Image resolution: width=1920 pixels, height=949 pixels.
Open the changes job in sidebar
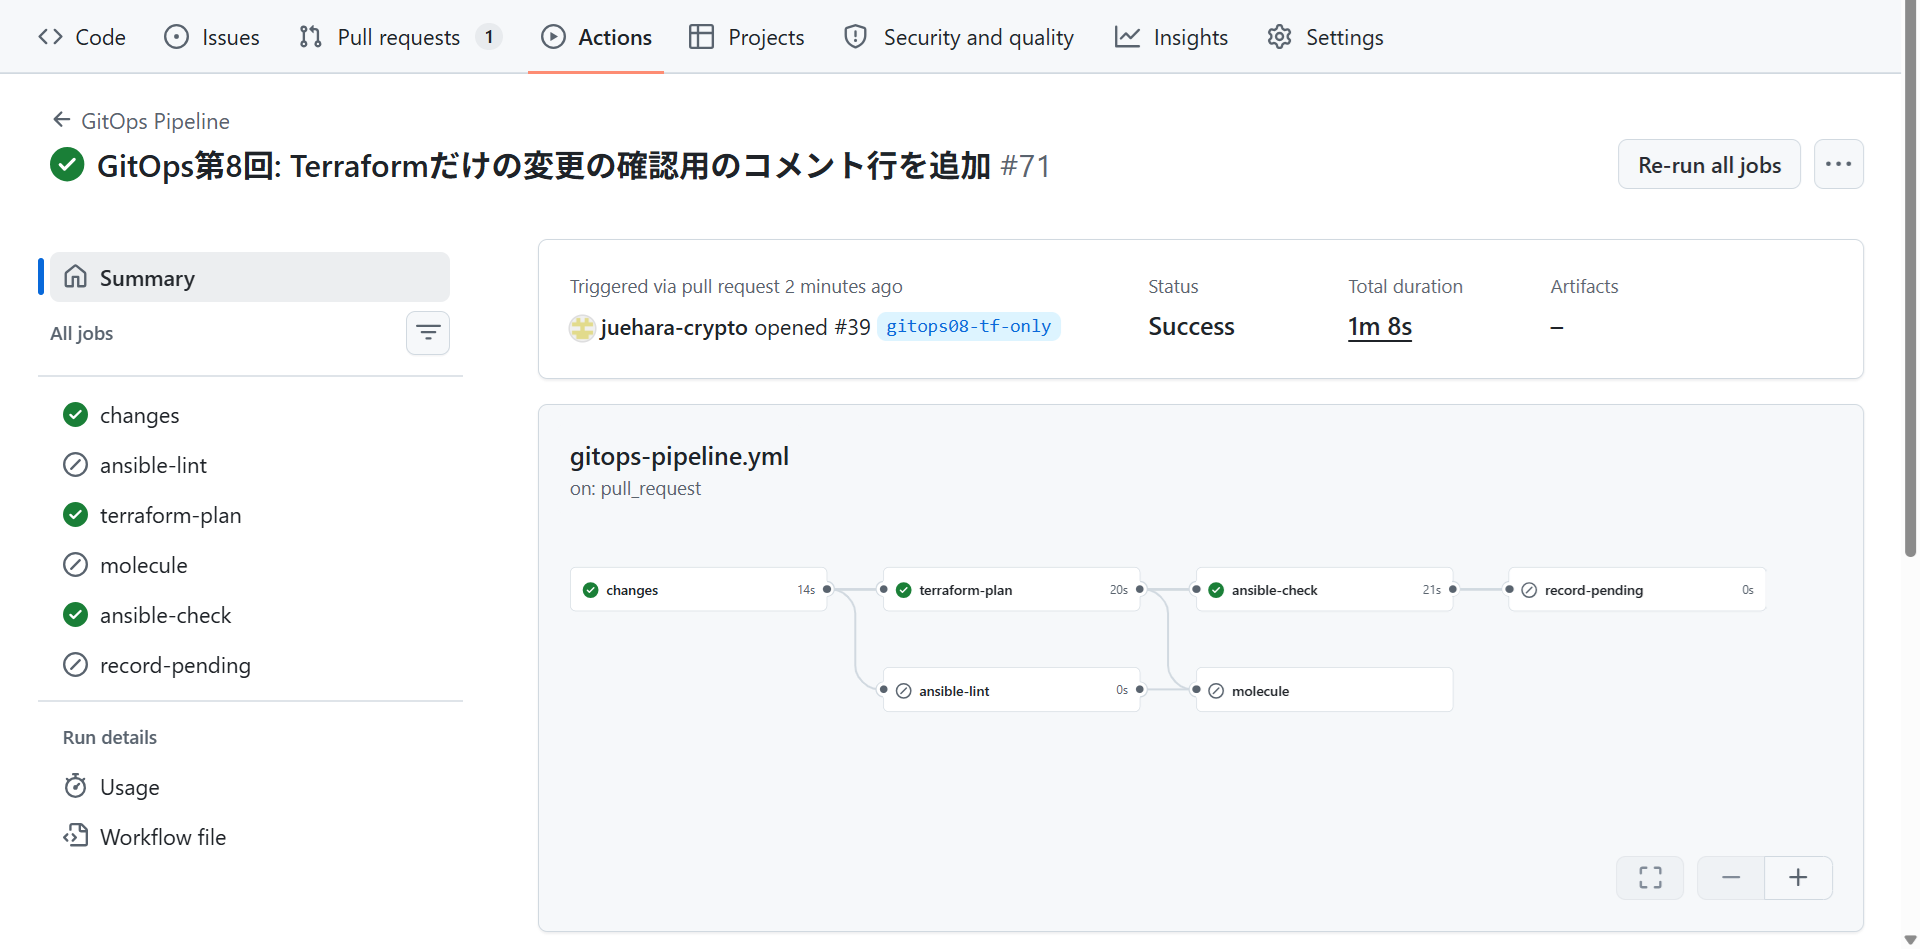pyautogui.click(x=250, y=415)
